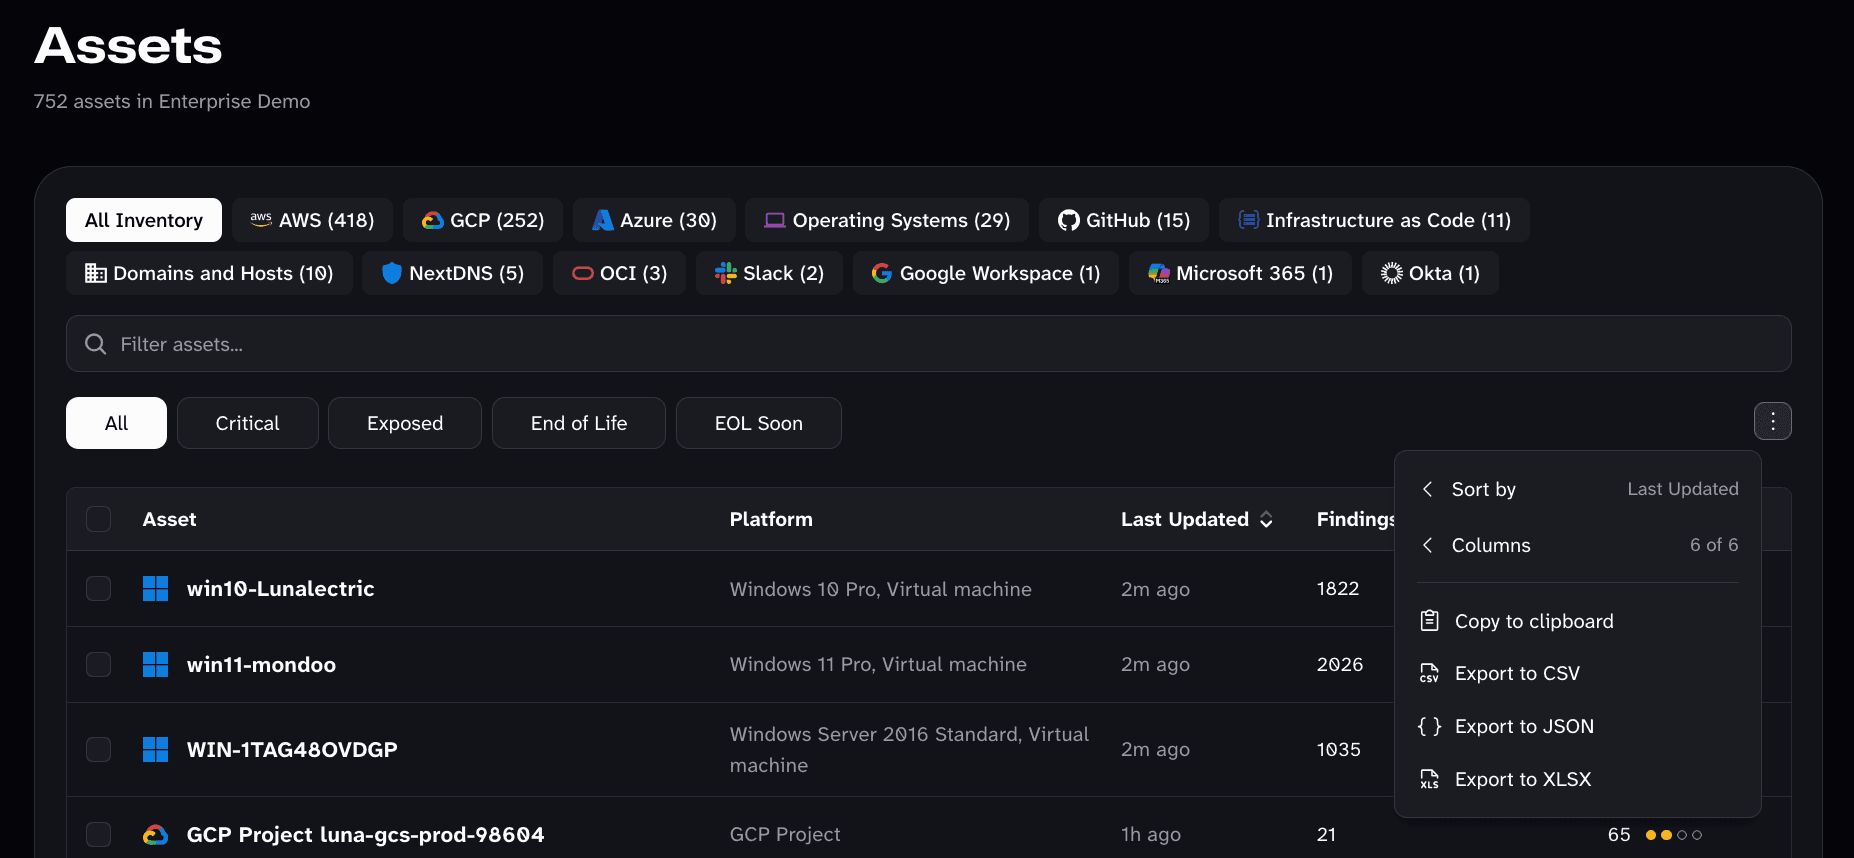Click the Windows icon beside win10-Lunalectric
This screenshot has width=1854, height=858.
pyautogui.click(x=156, y=589)
